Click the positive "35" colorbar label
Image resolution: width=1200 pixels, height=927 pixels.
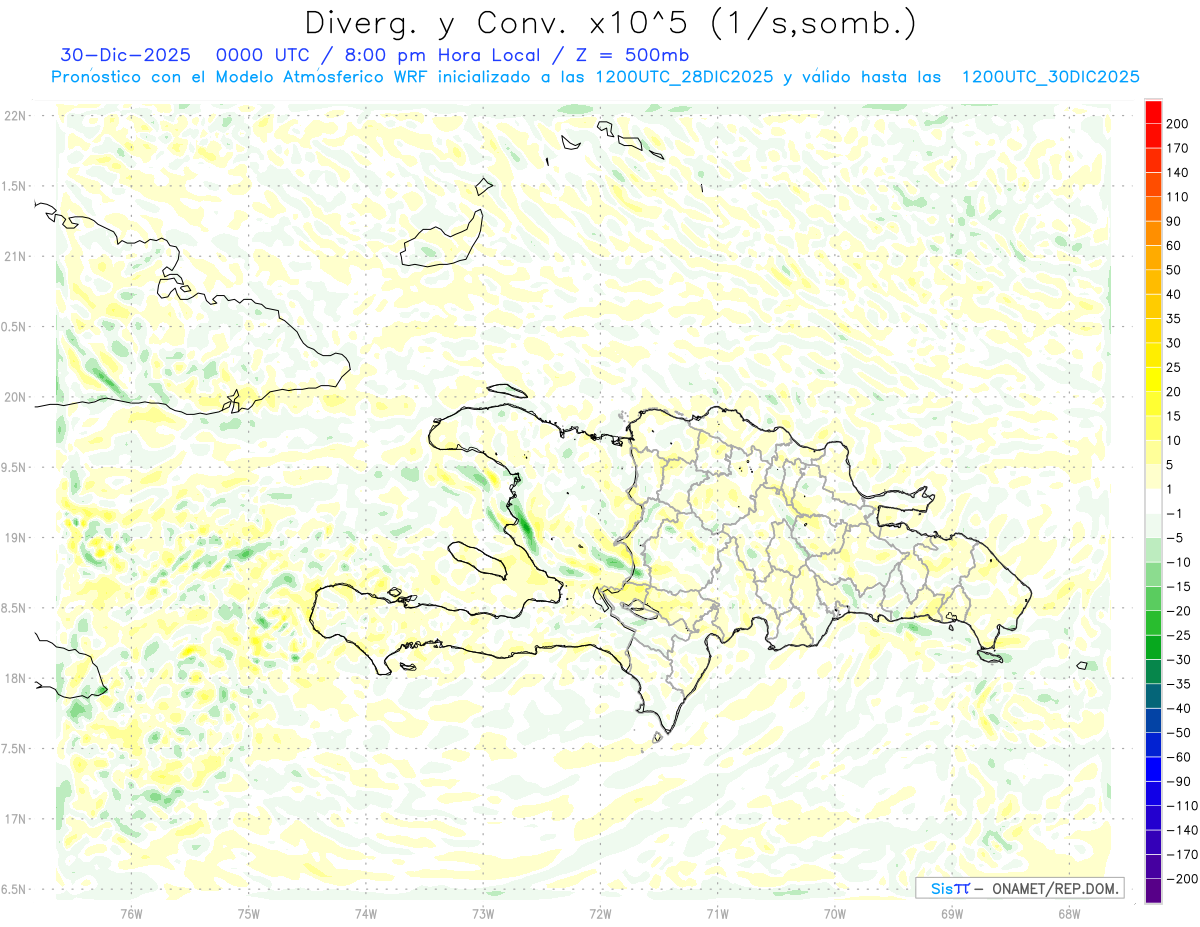click(1173, 319)
